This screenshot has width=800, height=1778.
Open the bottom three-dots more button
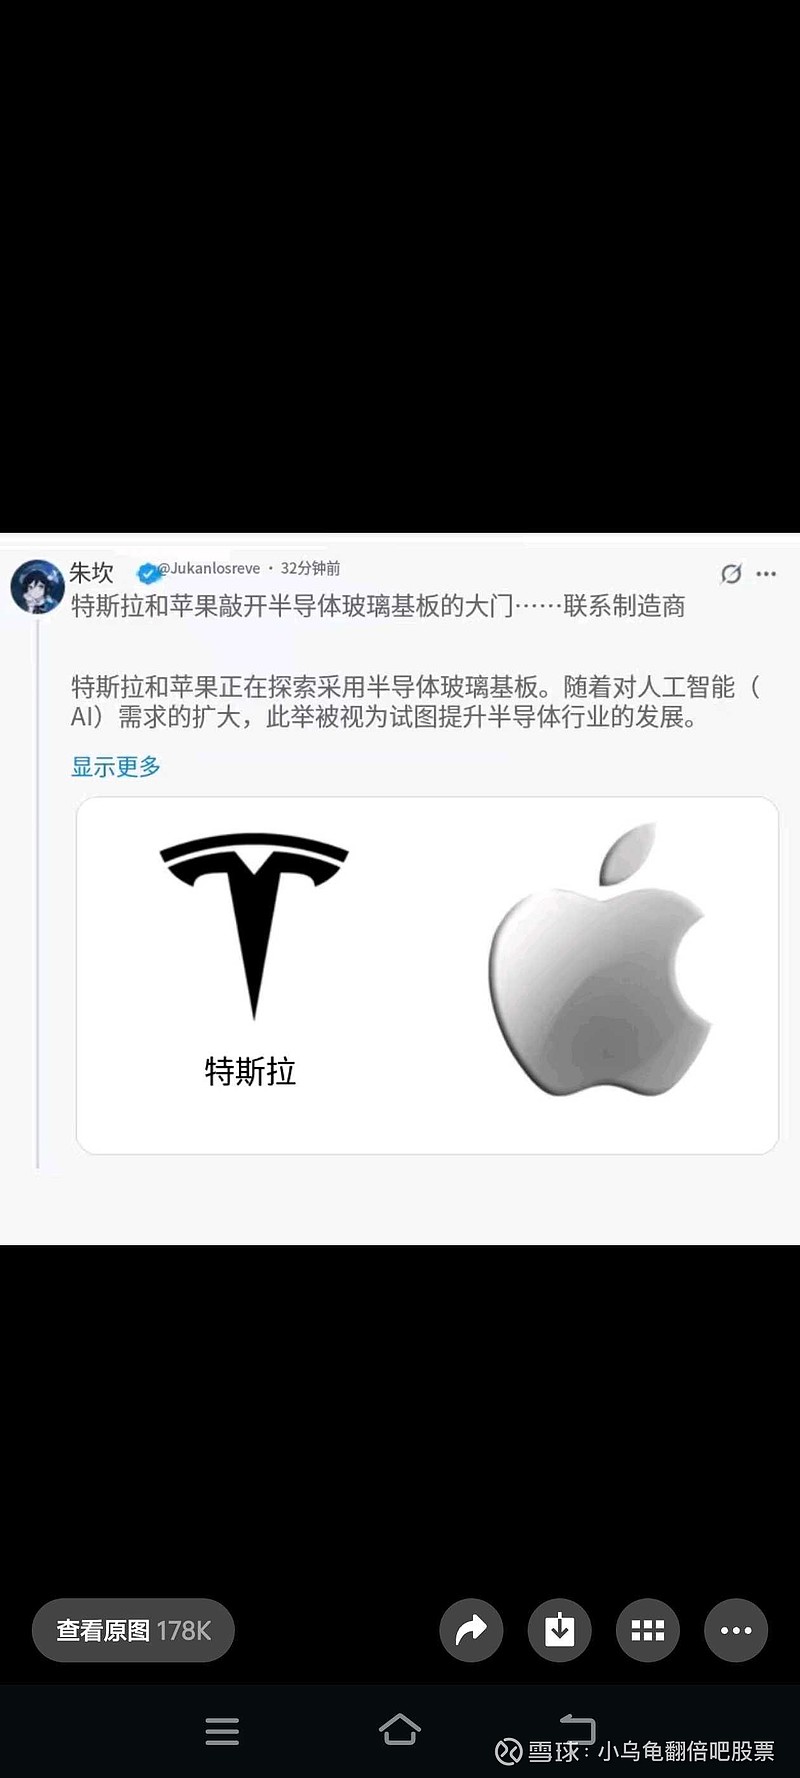[x=736, y=1630]
